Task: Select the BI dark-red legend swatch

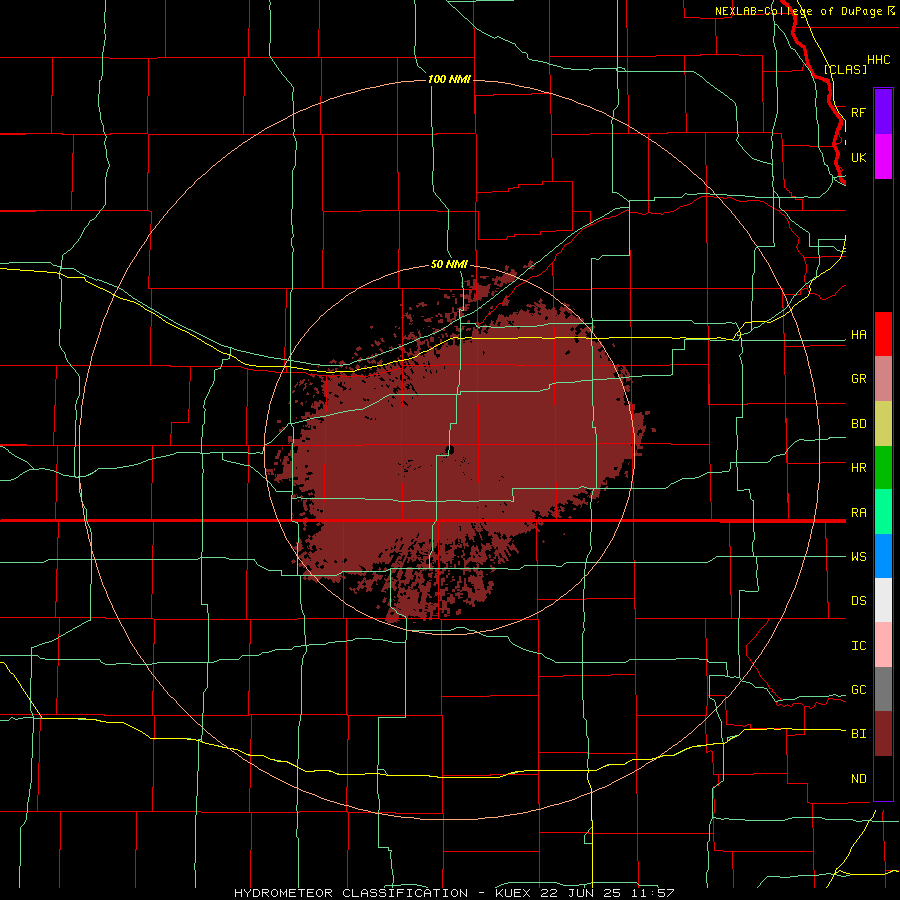Action: (883, 734)
